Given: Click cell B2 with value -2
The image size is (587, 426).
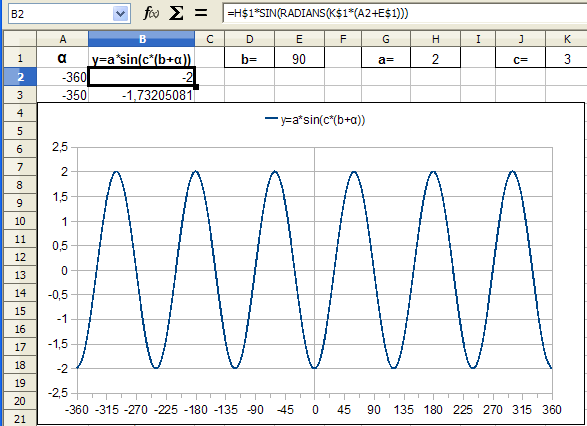Looking at the screenshot, I should [x=142, y=77].
